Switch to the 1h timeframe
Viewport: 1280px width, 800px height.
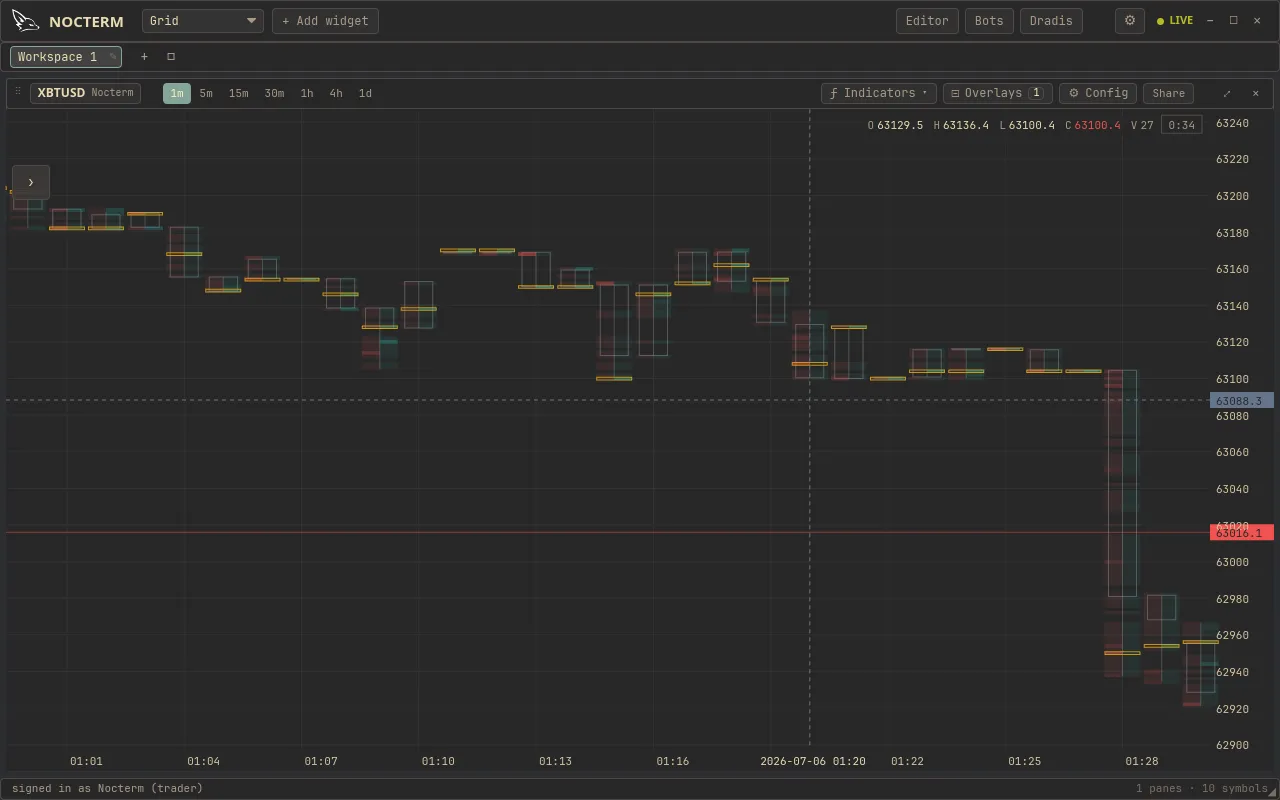(307, 93)
